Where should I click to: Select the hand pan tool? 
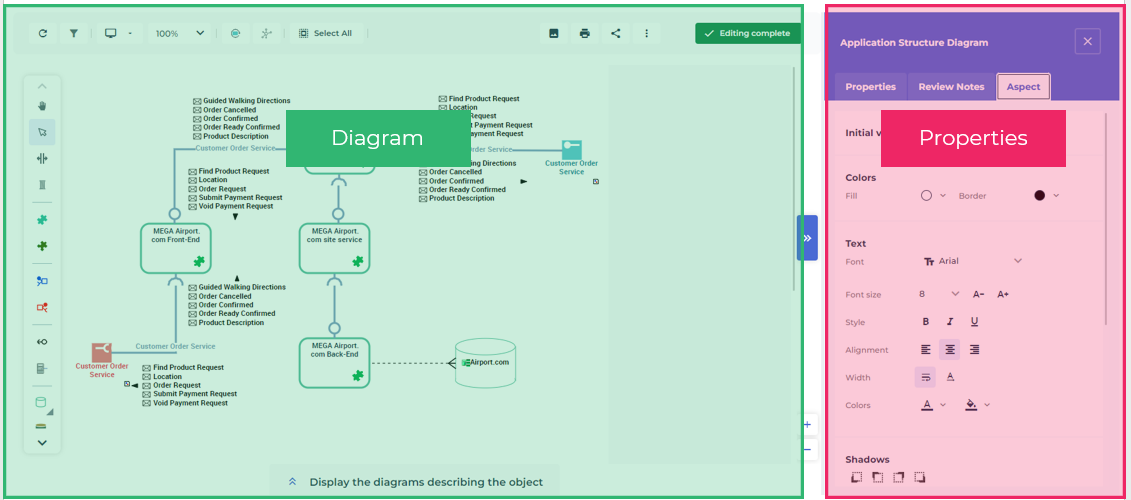tap(42, 106)
